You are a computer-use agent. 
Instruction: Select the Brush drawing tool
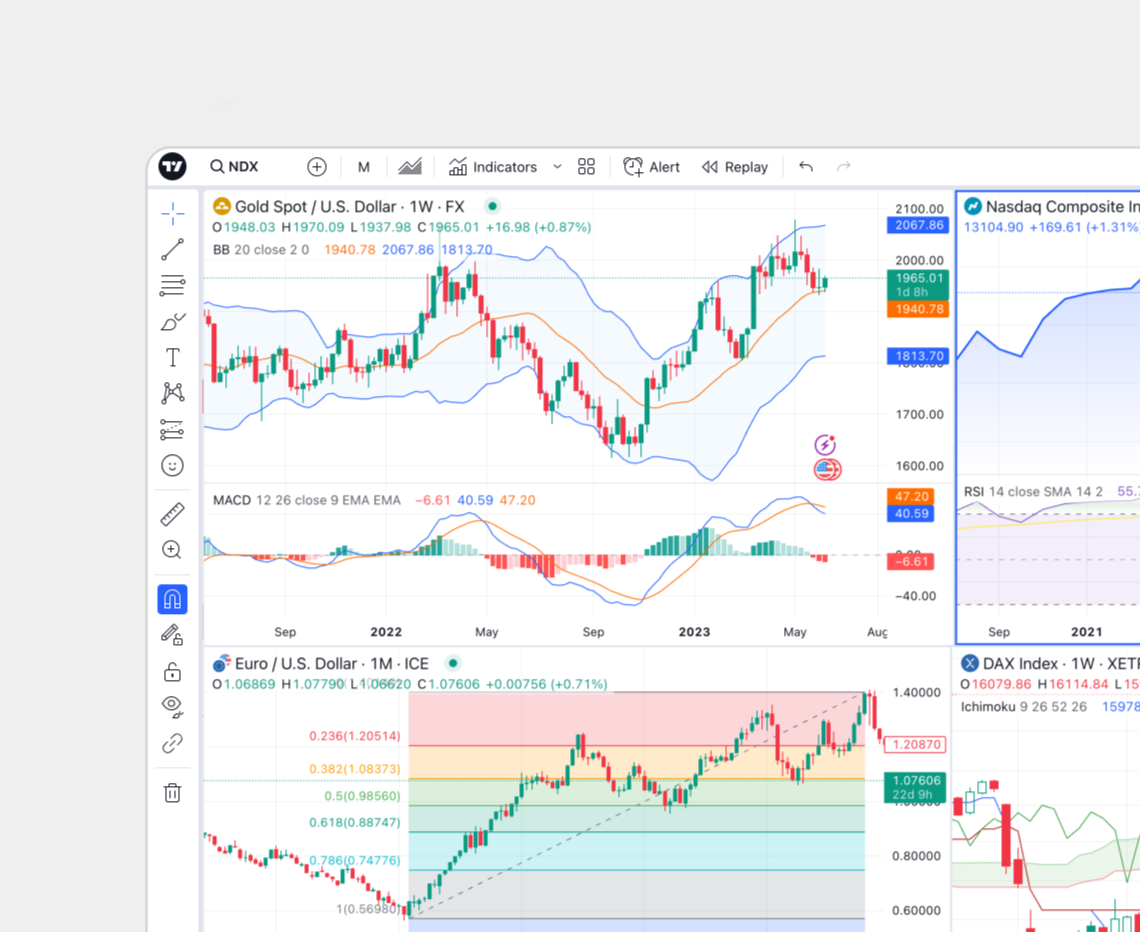tap(172, 322)
